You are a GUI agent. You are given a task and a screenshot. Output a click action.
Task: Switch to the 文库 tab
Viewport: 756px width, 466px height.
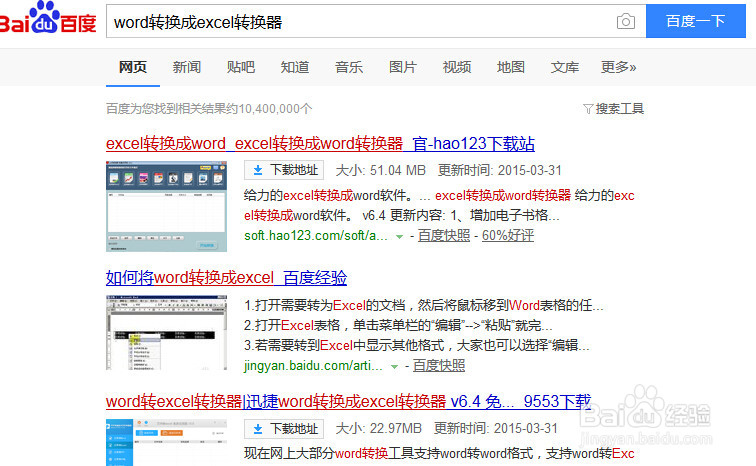coord(565,67)
